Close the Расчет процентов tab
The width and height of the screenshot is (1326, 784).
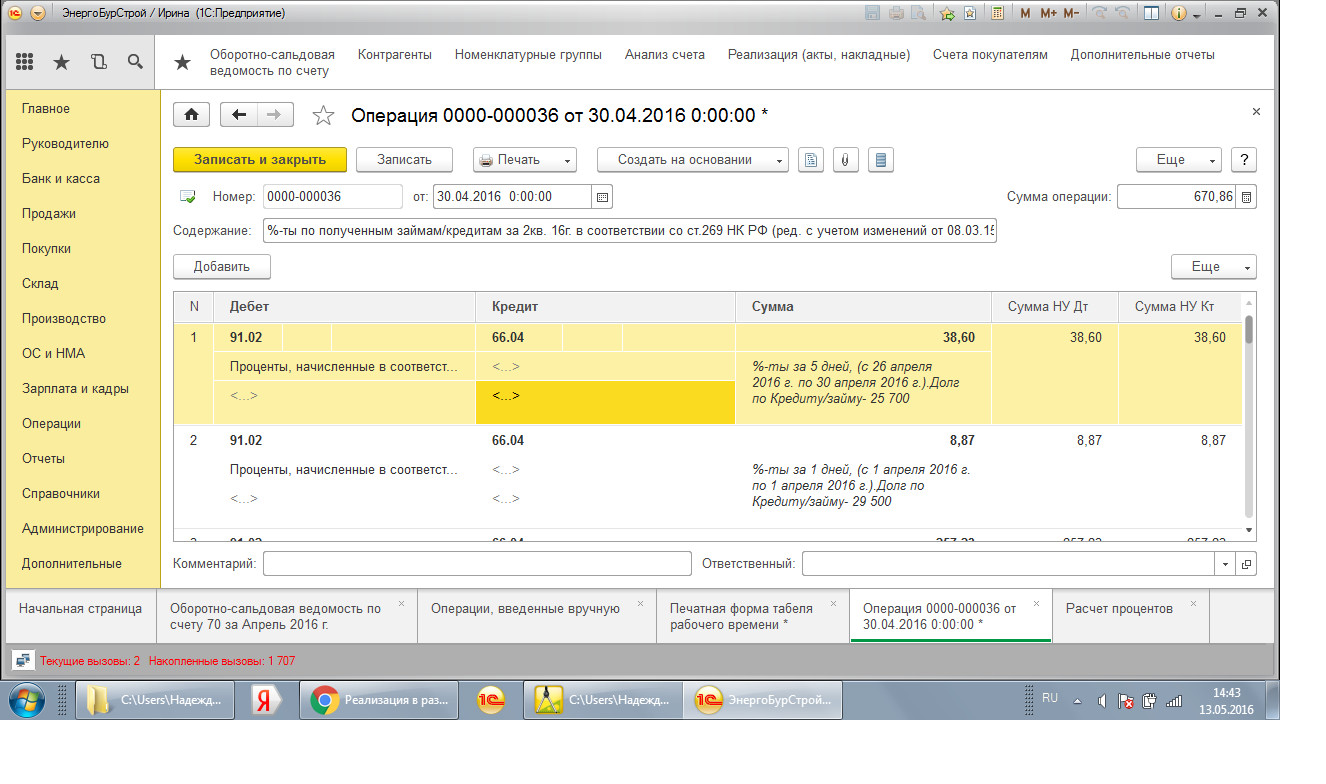(1194, 604)
